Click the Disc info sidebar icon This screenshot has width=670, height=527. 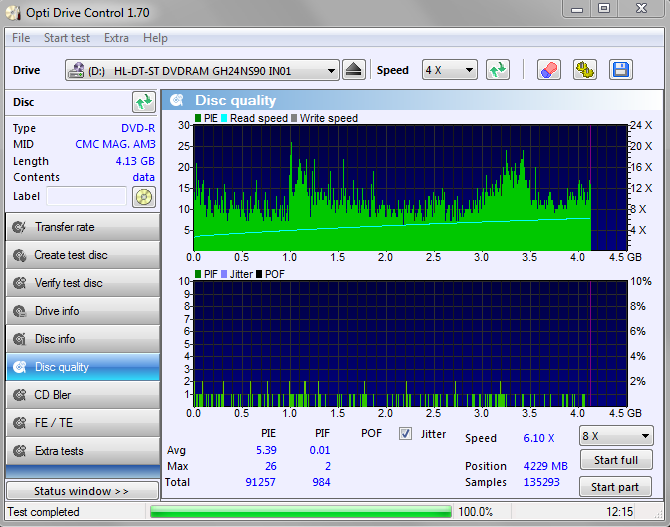tap(19, 339)
